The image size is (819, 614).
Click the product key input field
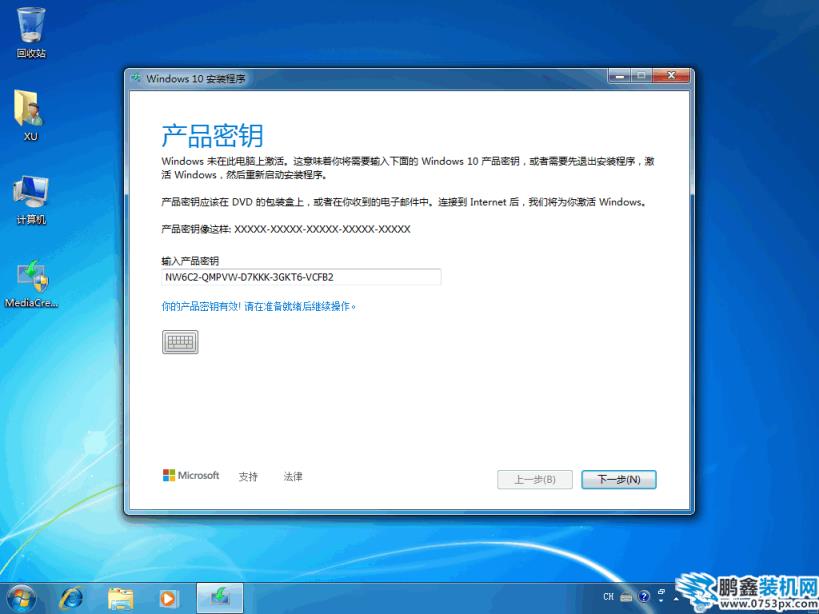(301, 277)
